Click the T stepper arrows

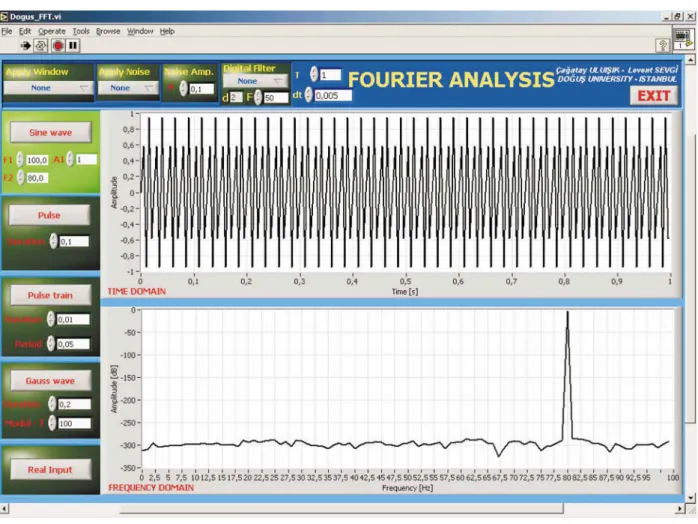pyautogui.click(x=314, y=74)
